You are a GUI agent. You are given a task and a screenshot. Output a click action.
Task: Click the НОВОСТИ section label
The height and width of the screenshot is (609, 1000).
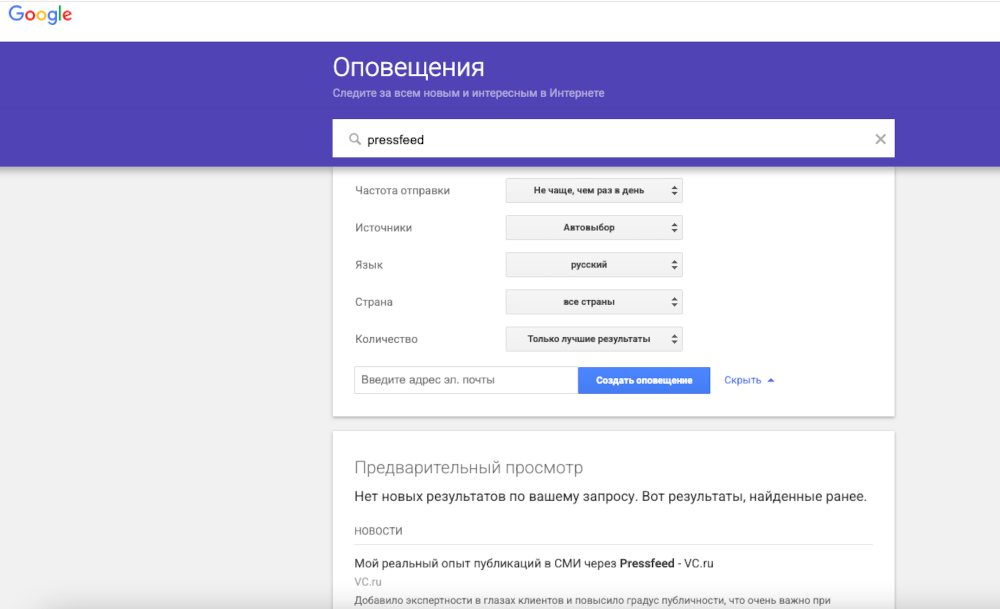click(378, 531)
